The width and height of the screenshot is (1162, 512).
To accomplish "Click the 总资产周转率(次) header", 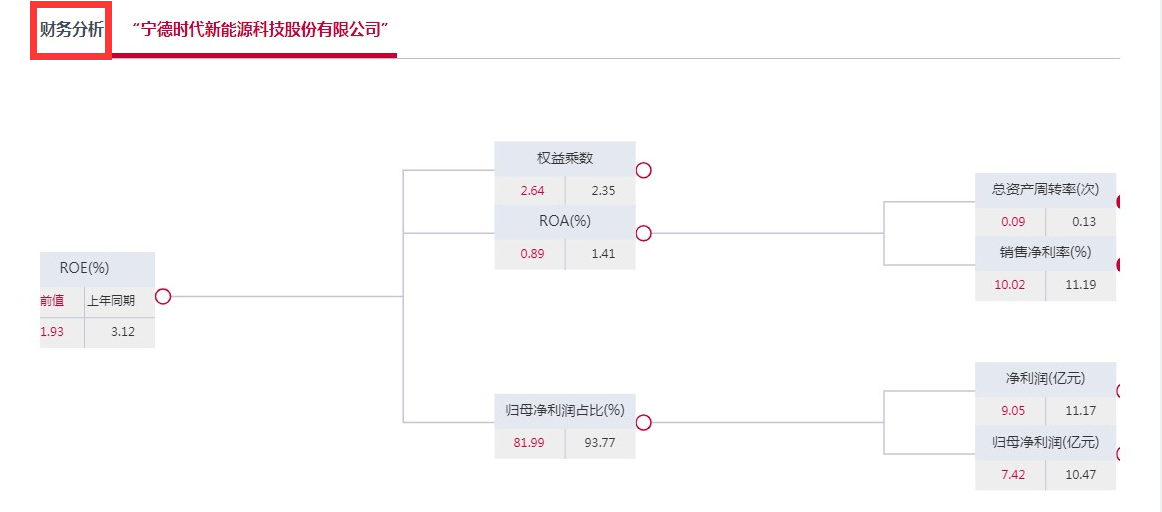I will tap(1045, 189).
